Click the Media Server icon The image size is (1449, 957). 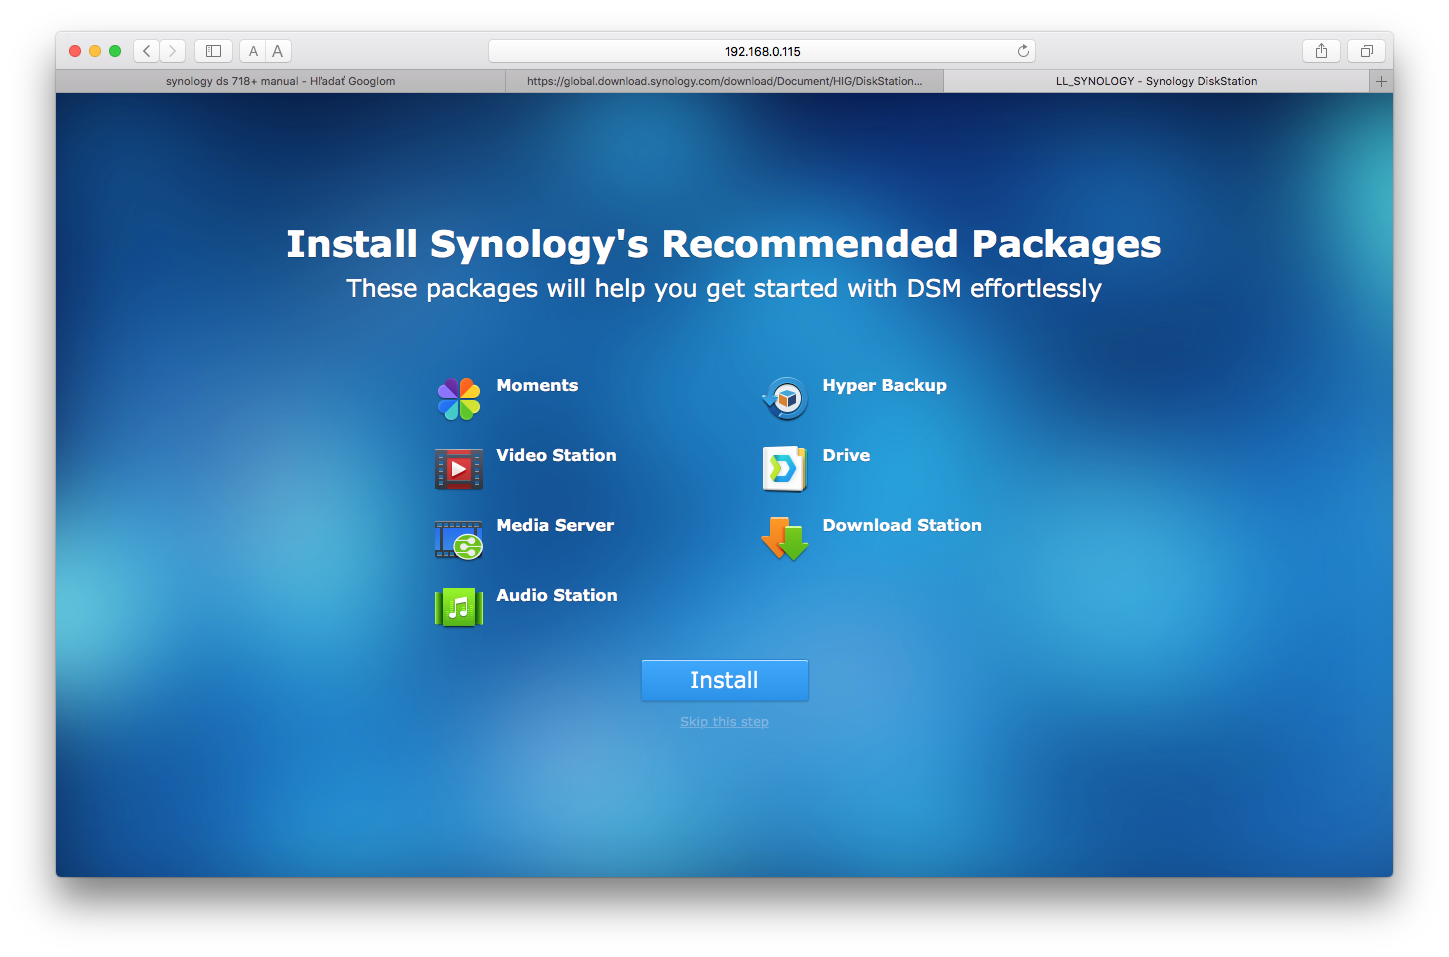pyautogui.click(x=459, y=540)
